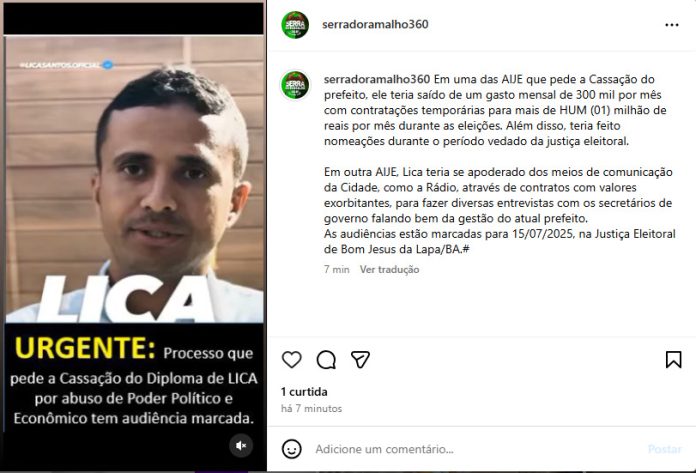Open the emoji picker smiley icon
This screenshot has width=696, height=473.
(292, 449)
